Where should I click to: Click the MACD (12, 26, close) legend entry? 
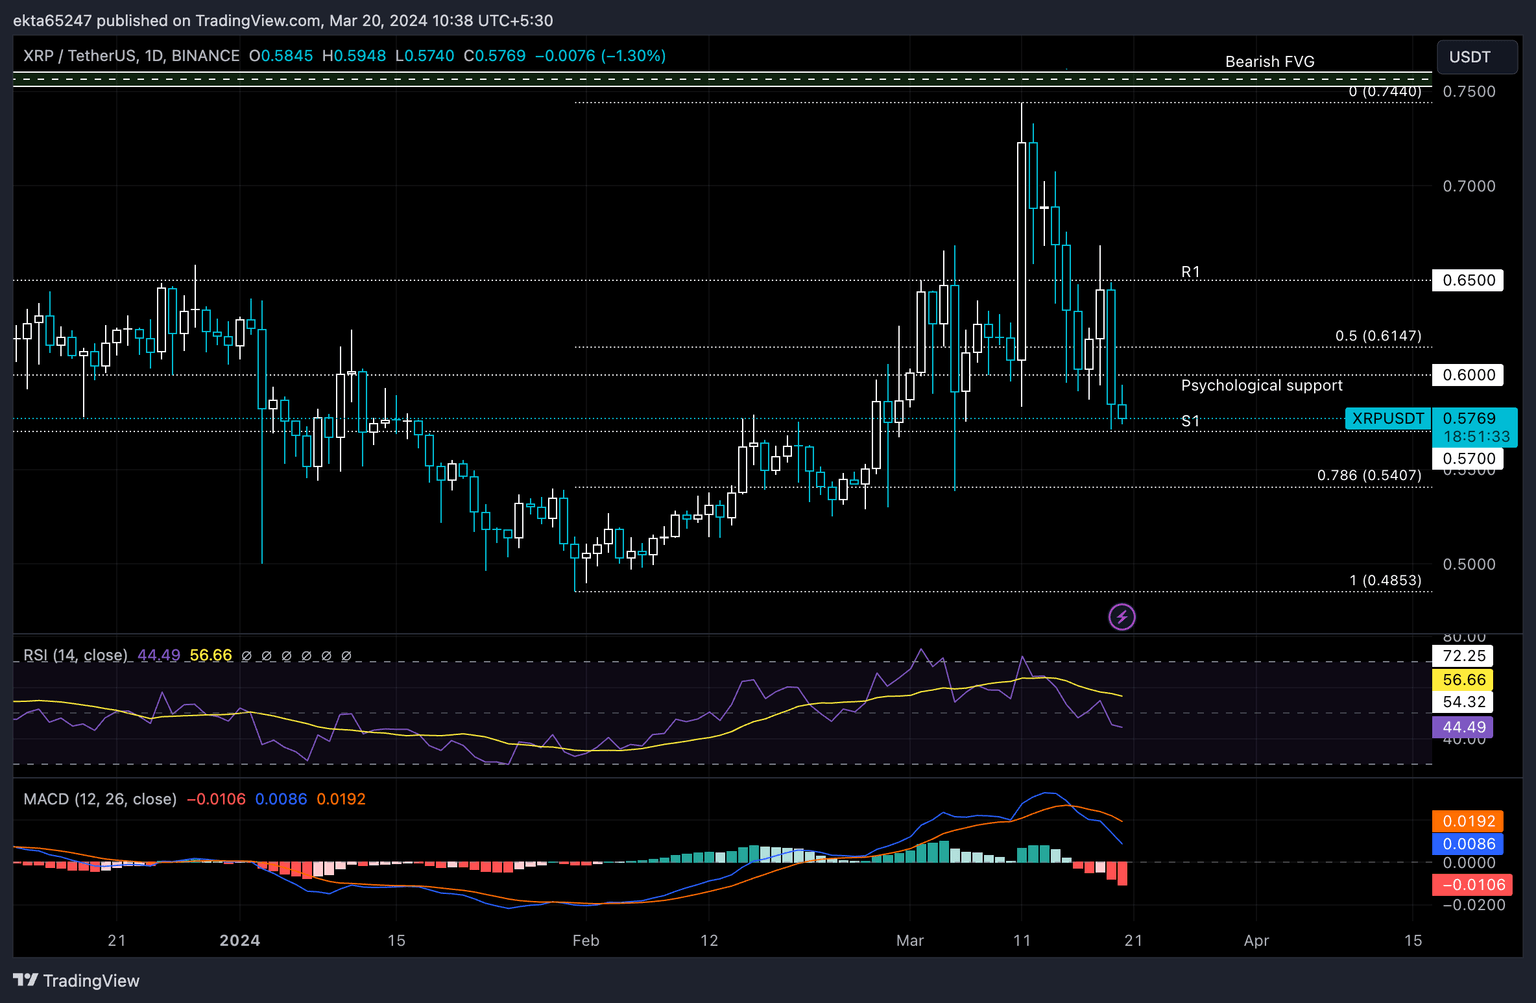(100, 799)
